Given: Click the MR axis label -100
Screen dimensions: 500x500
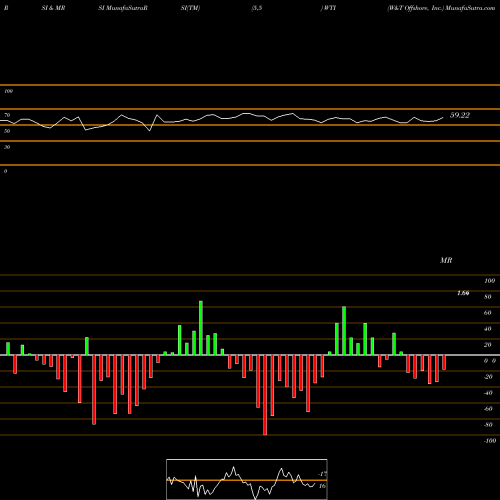Looking at the screenshot, I should coord(490,441).
